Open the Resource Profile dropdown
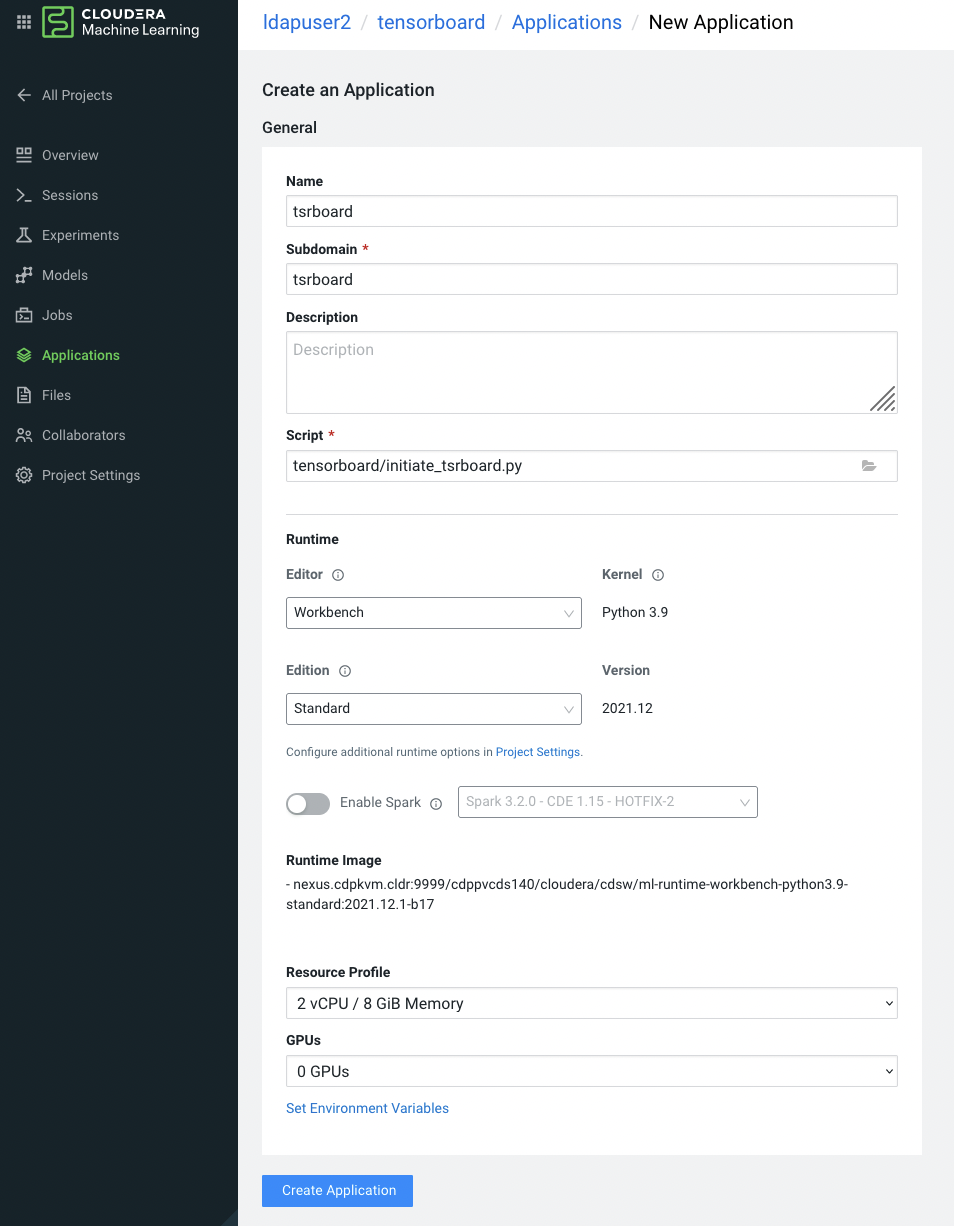 pos(591,1003)
